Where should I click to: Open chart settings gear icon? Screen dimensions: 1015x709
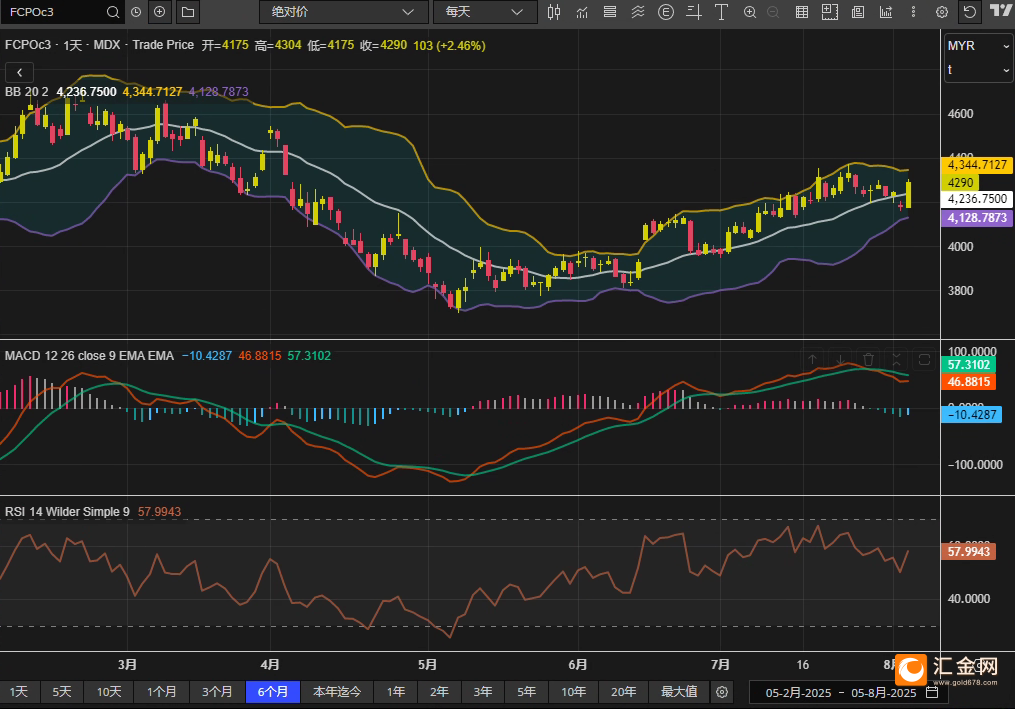coord(941,12)
